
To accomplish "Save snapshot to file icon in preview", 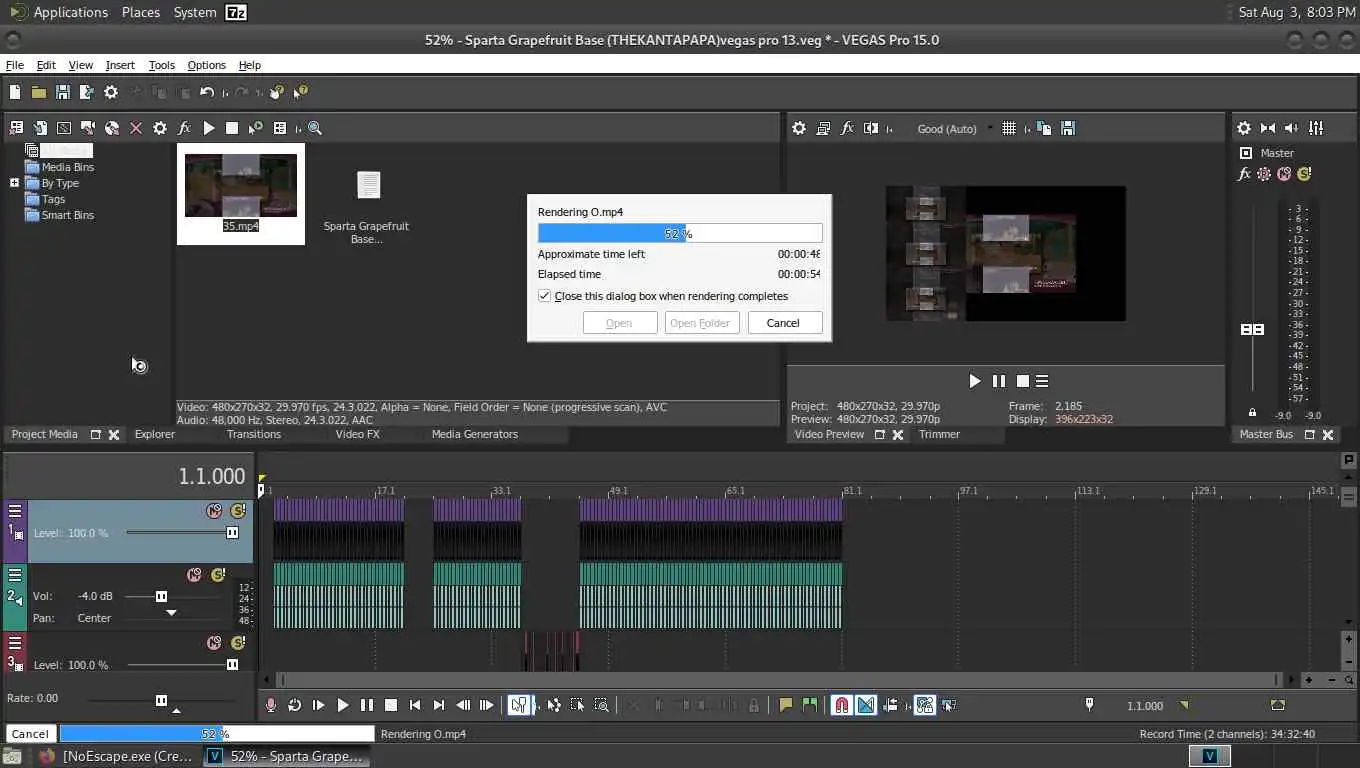I will pyautogui.click(x=1068, y=128).
